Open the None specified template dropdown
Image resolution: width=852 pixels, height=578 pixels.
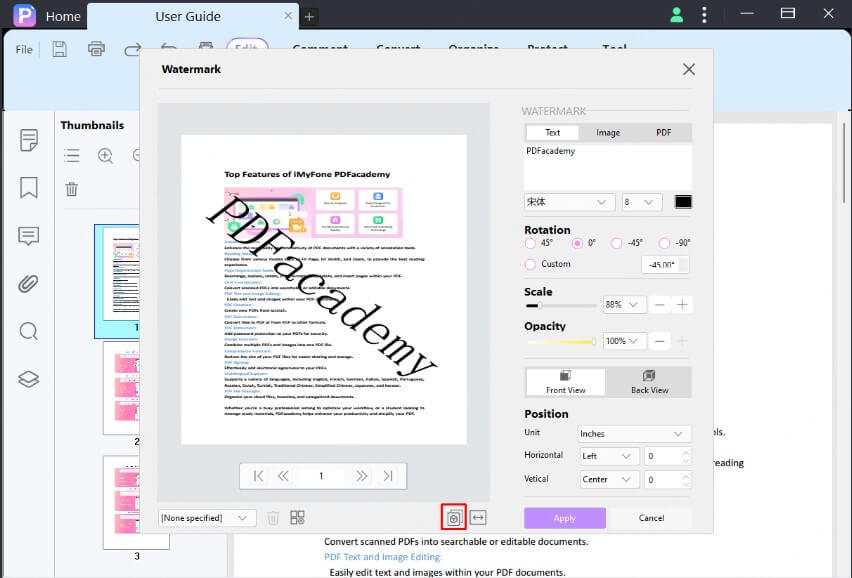click(x=206, y=518)
